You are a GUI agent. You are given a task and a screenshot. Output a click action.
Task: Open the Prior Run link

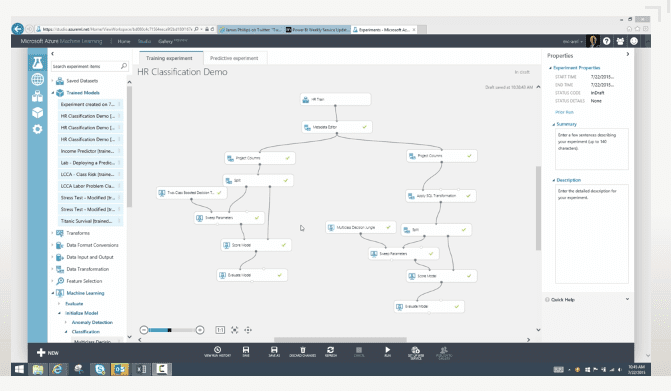tap(564, 112)
